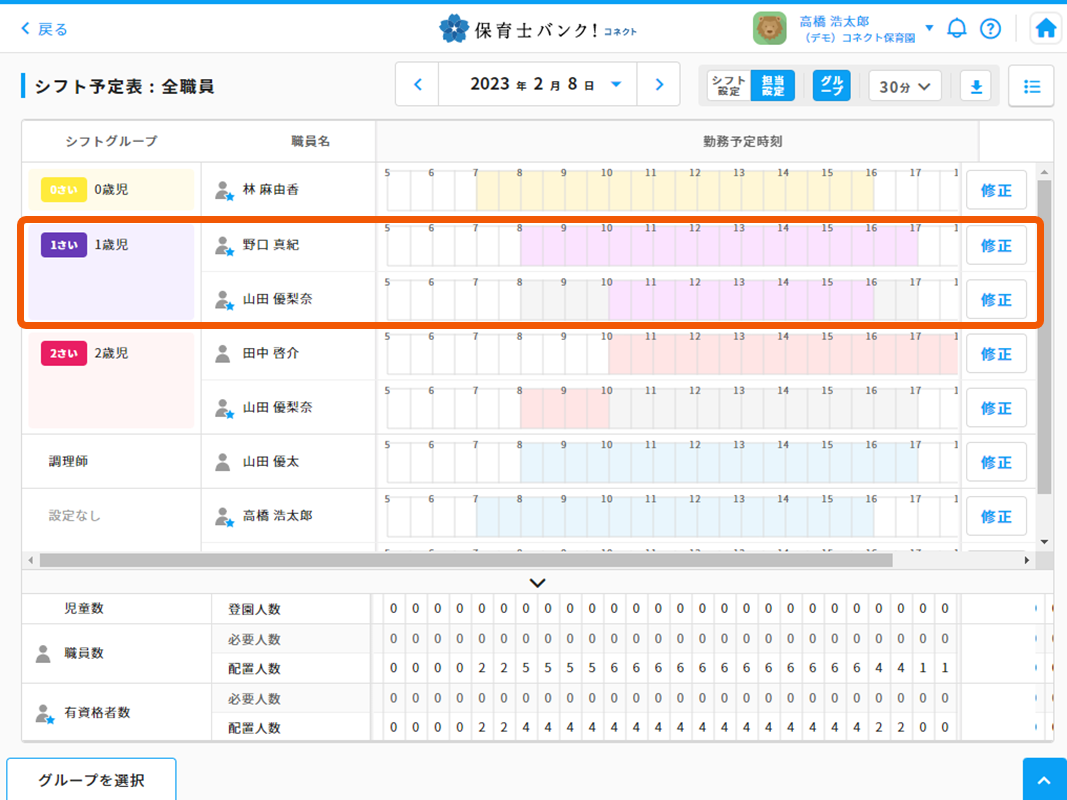
Task: Toggle the グループ grouping button
Action: pos(832,86)
